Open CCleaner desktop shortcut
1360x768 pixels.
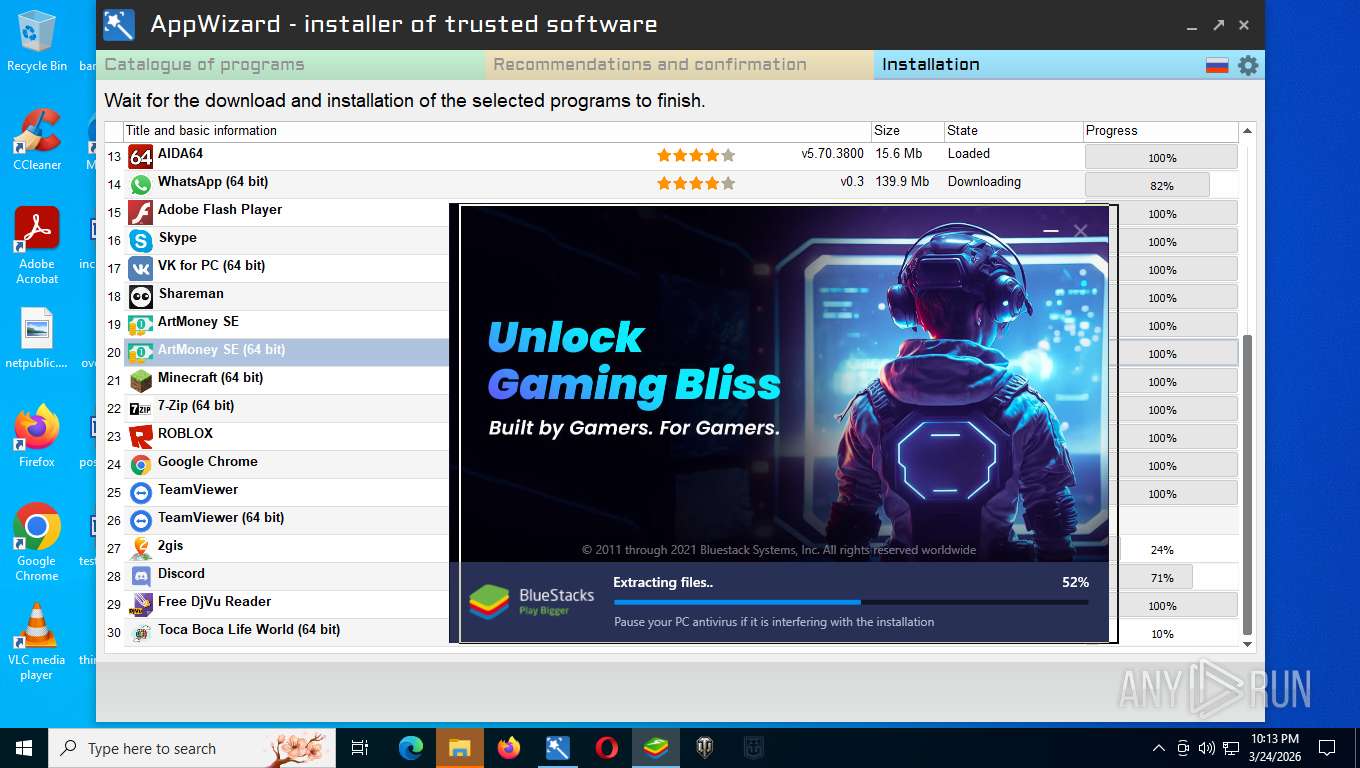click(37, 139)
